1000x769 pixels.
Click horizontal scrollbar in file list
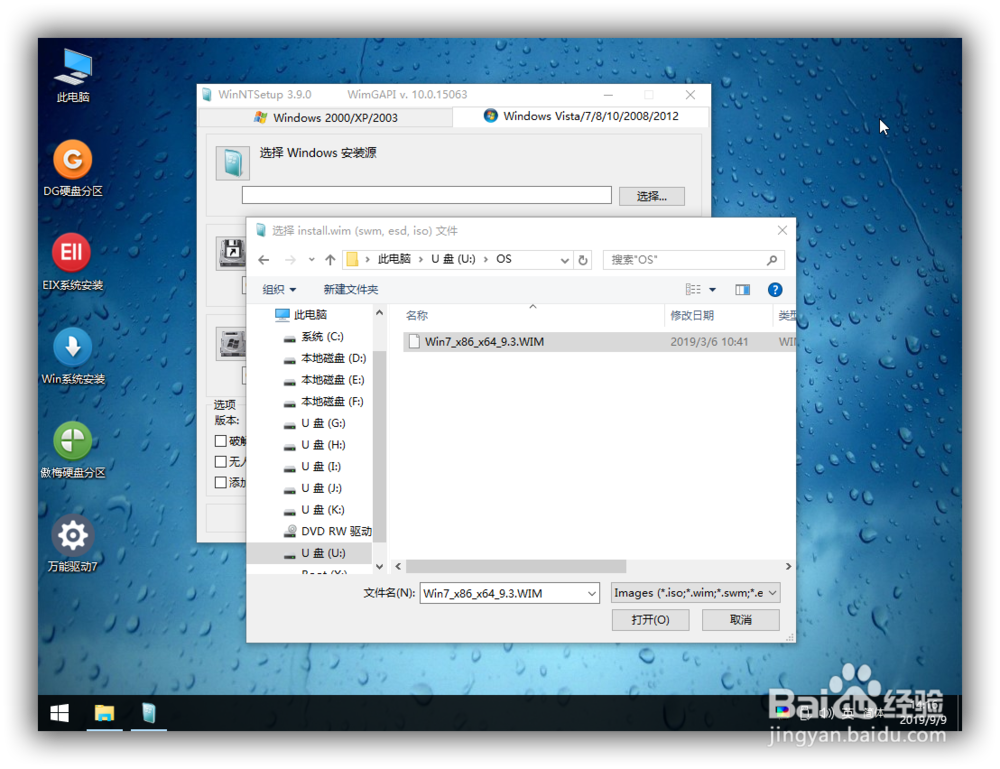[515, 566]
